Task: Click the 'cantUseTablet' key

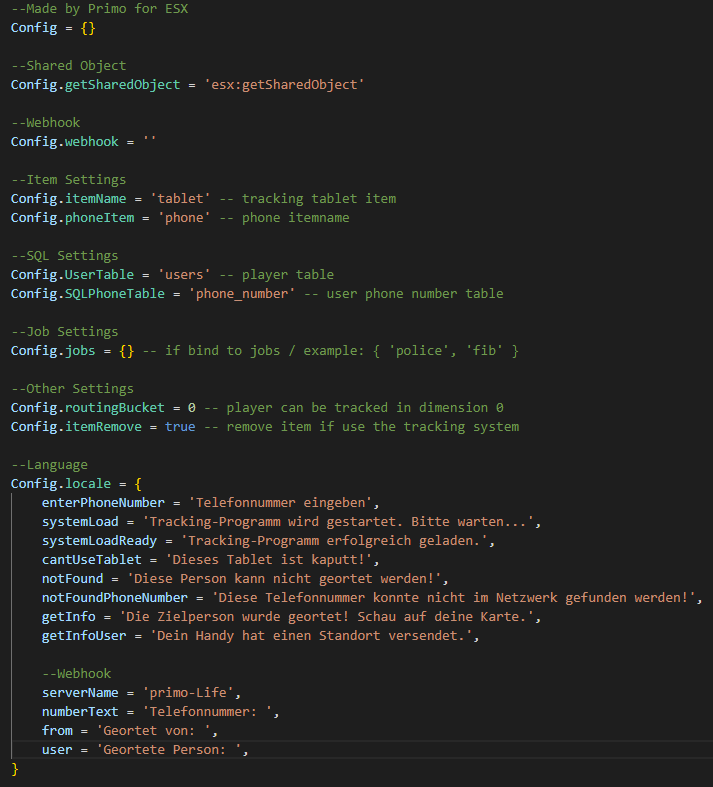Action: pyautogui.click(x=91, y=560)
